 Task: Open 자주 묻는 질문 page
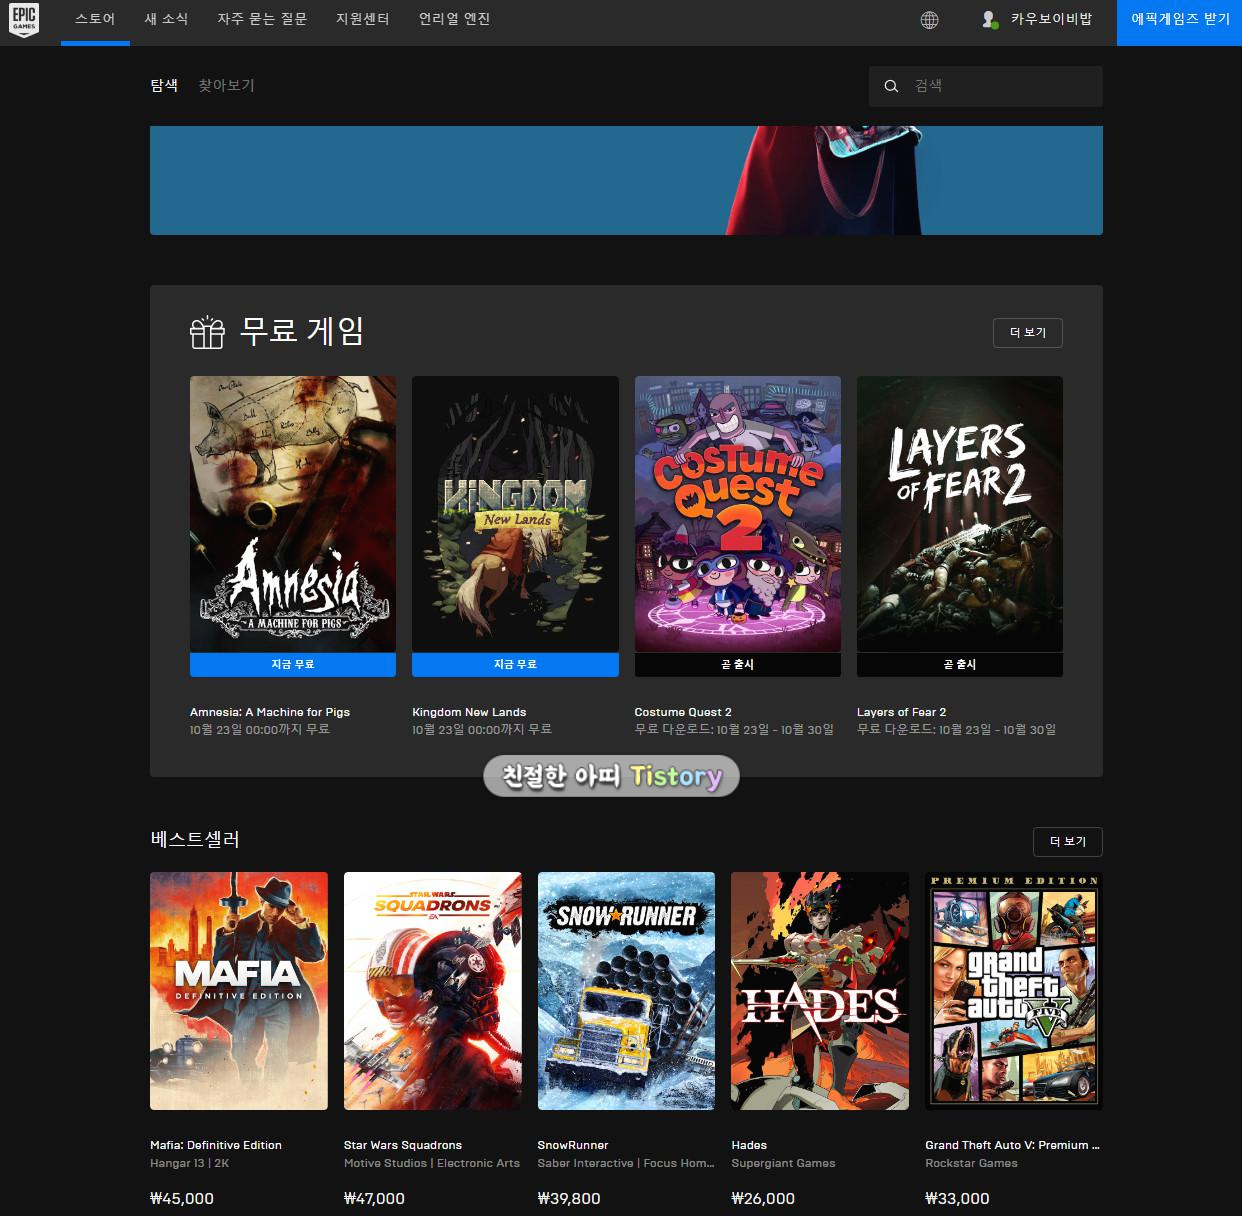pos(262,19)
